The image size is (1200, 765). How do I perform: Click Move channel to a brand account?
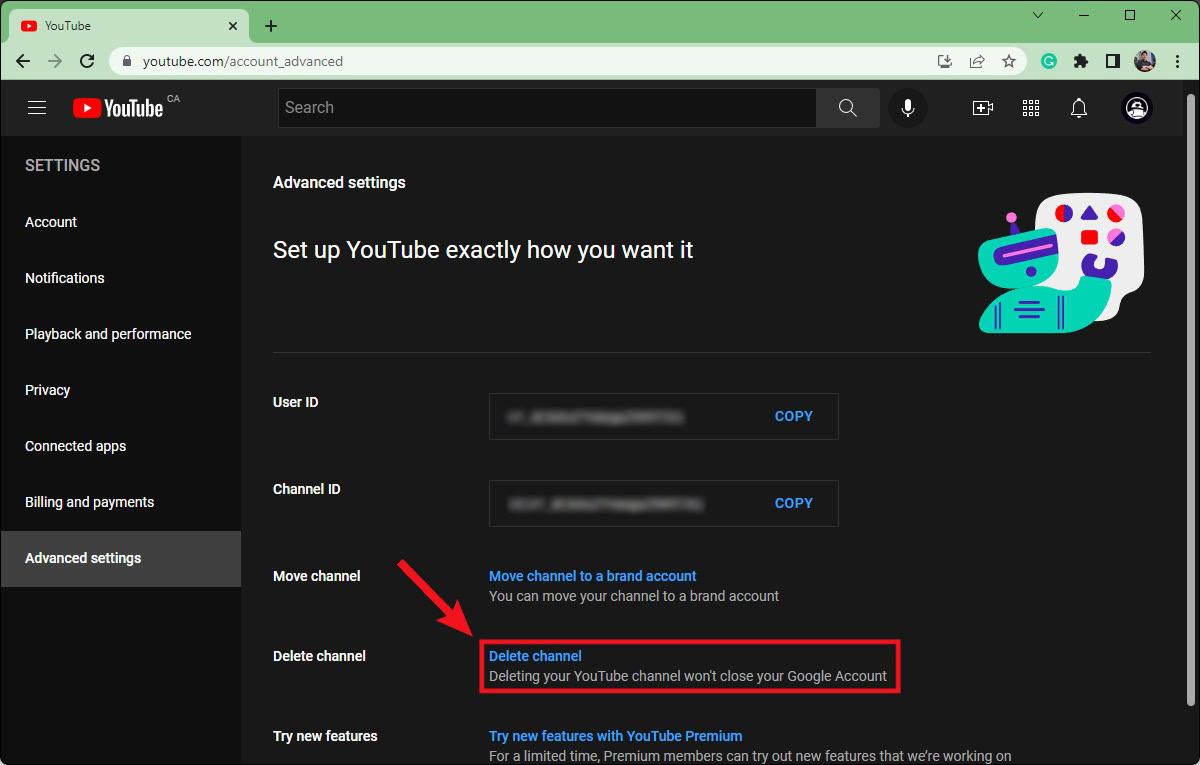[x=592, y=576]
